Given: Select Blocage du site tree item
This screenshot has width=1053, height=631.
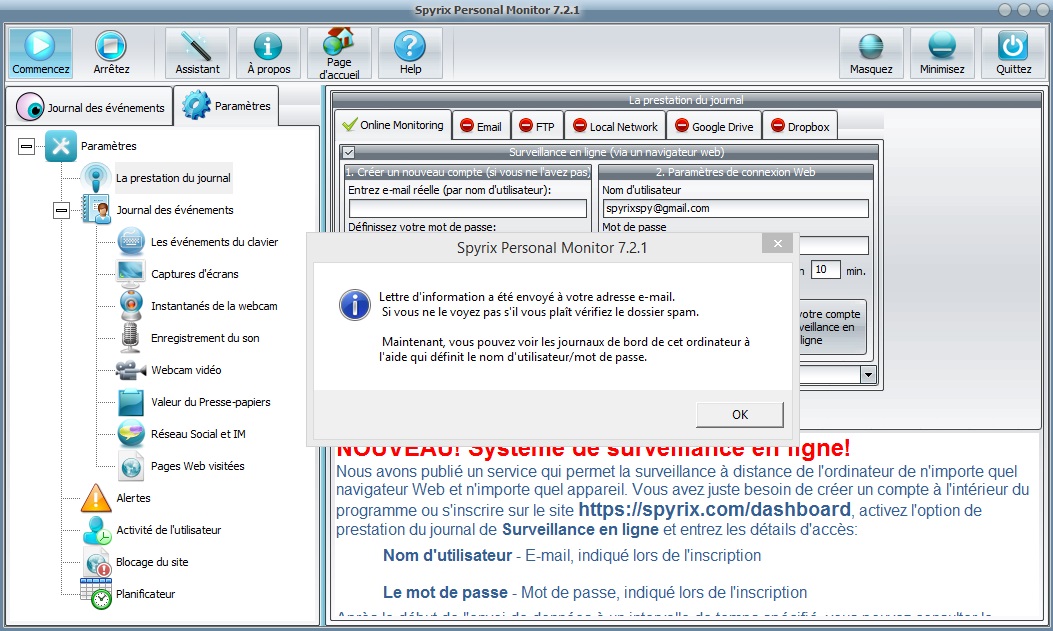Looking at the screenshot, I should [152, 562].
